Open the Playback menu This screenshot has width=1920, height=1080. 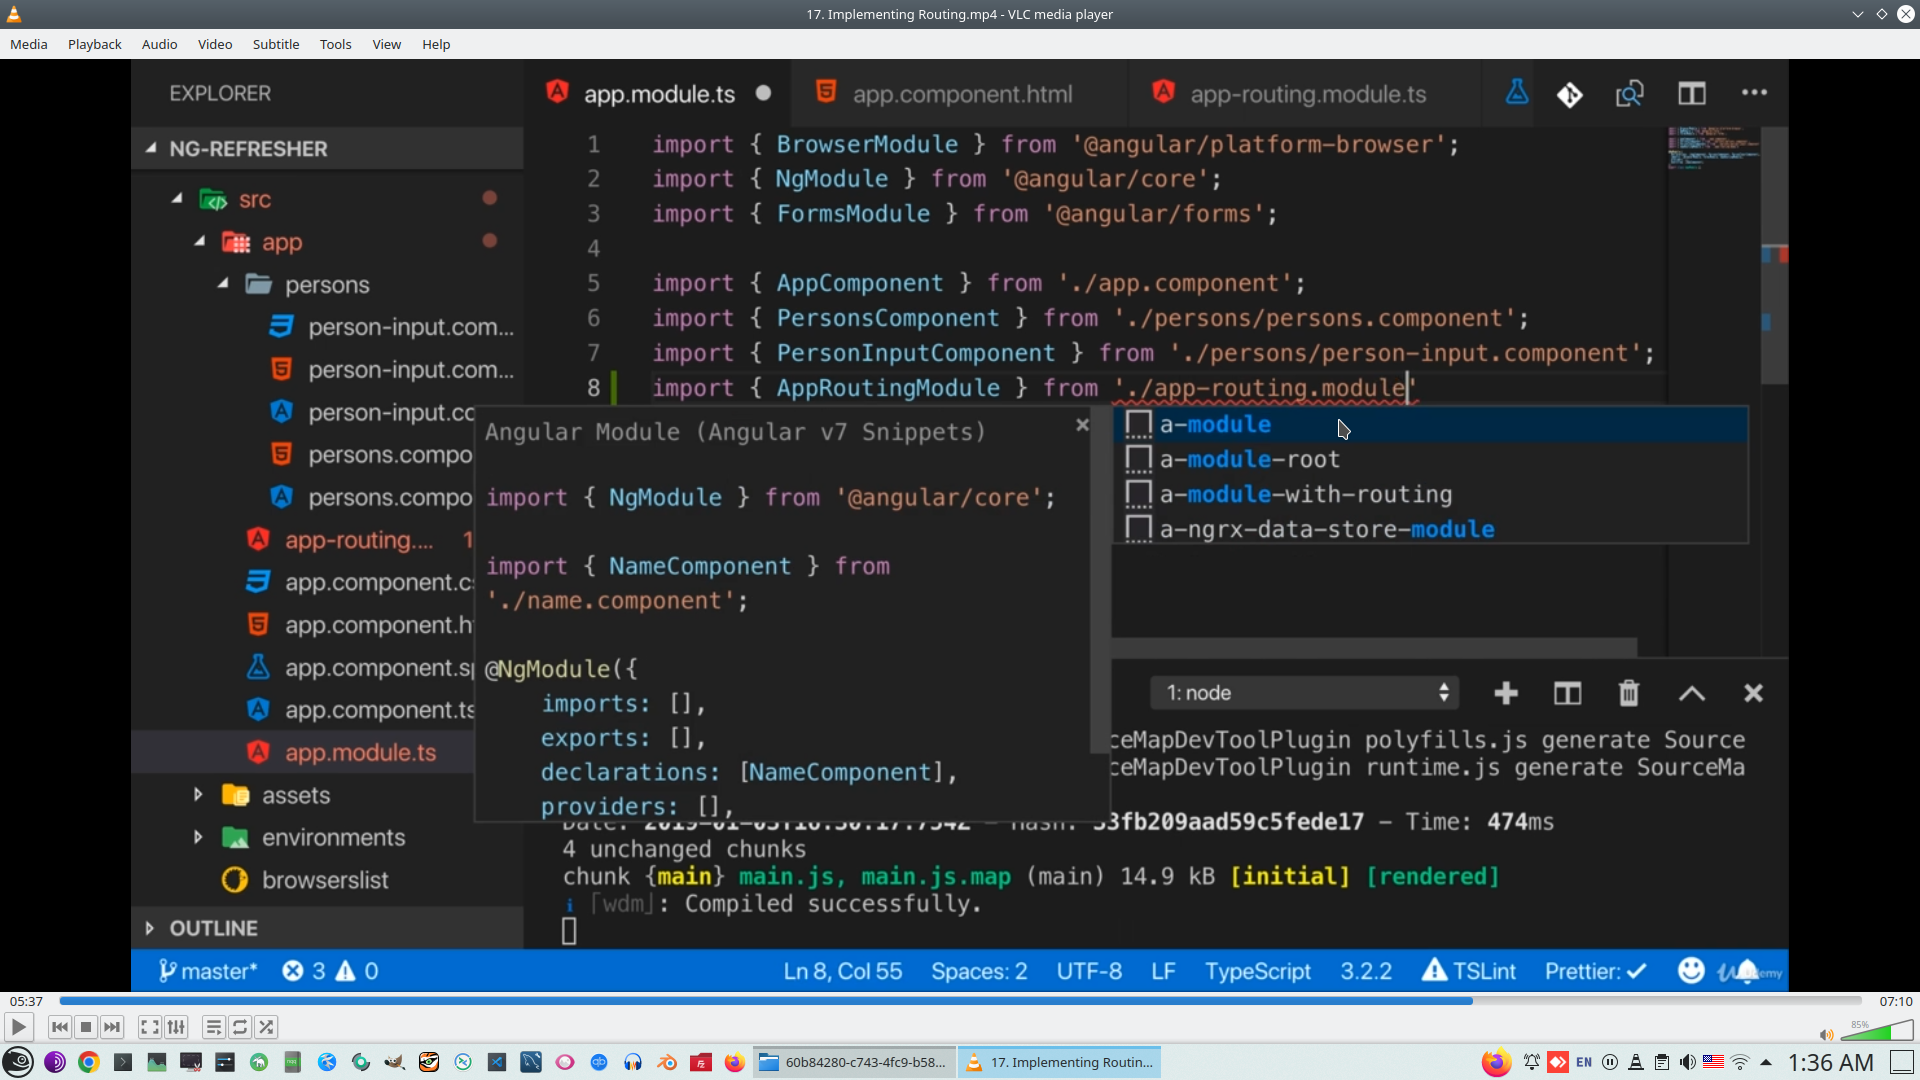[x=94, y=44]
